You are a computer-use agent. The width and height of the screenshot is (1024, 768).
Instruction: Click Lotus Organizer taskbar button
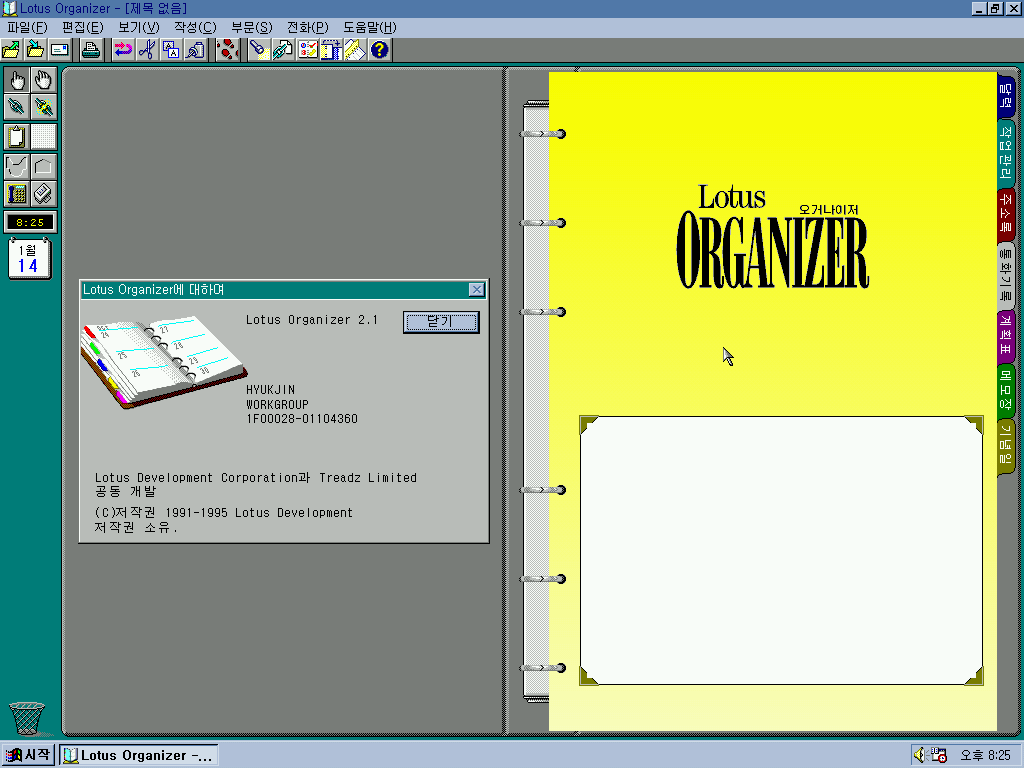(138, 755)
